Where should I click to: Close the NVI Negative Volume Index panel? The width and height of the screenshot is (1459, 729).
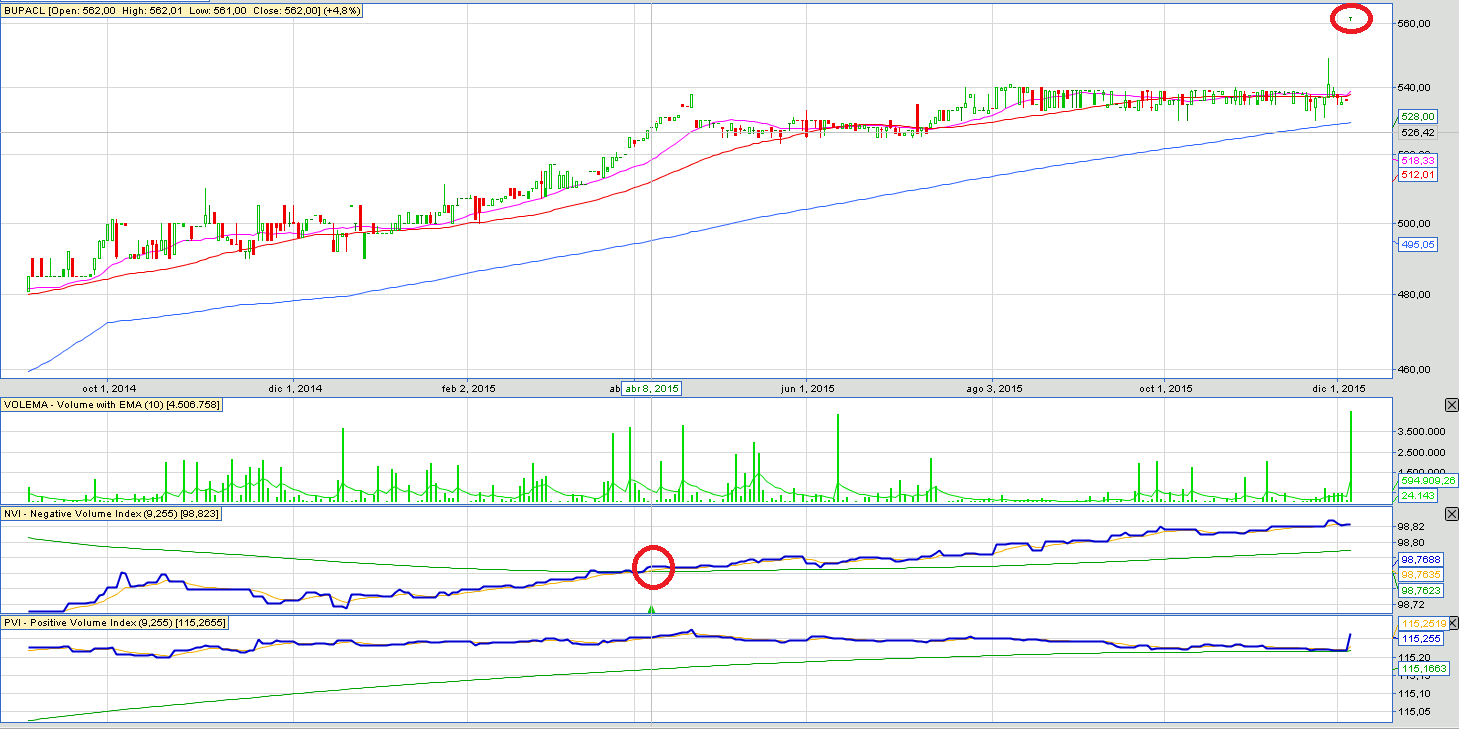pos(1451,514)
